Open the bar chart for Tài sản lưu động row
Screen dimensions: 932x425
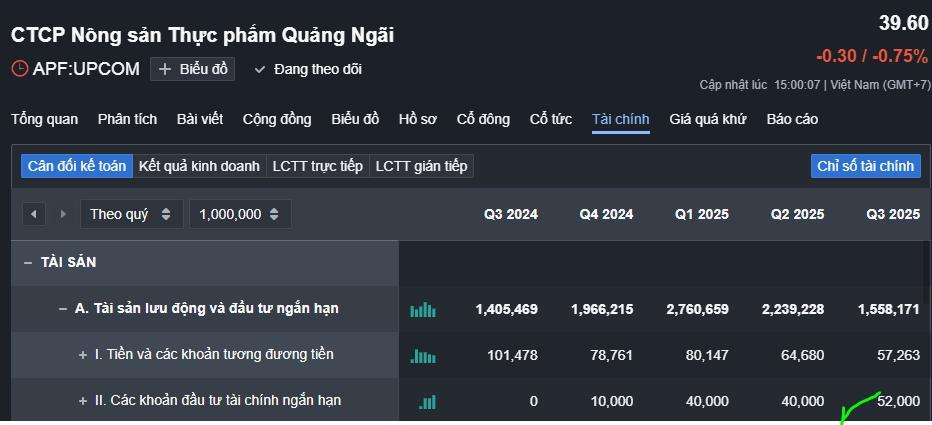423,310
